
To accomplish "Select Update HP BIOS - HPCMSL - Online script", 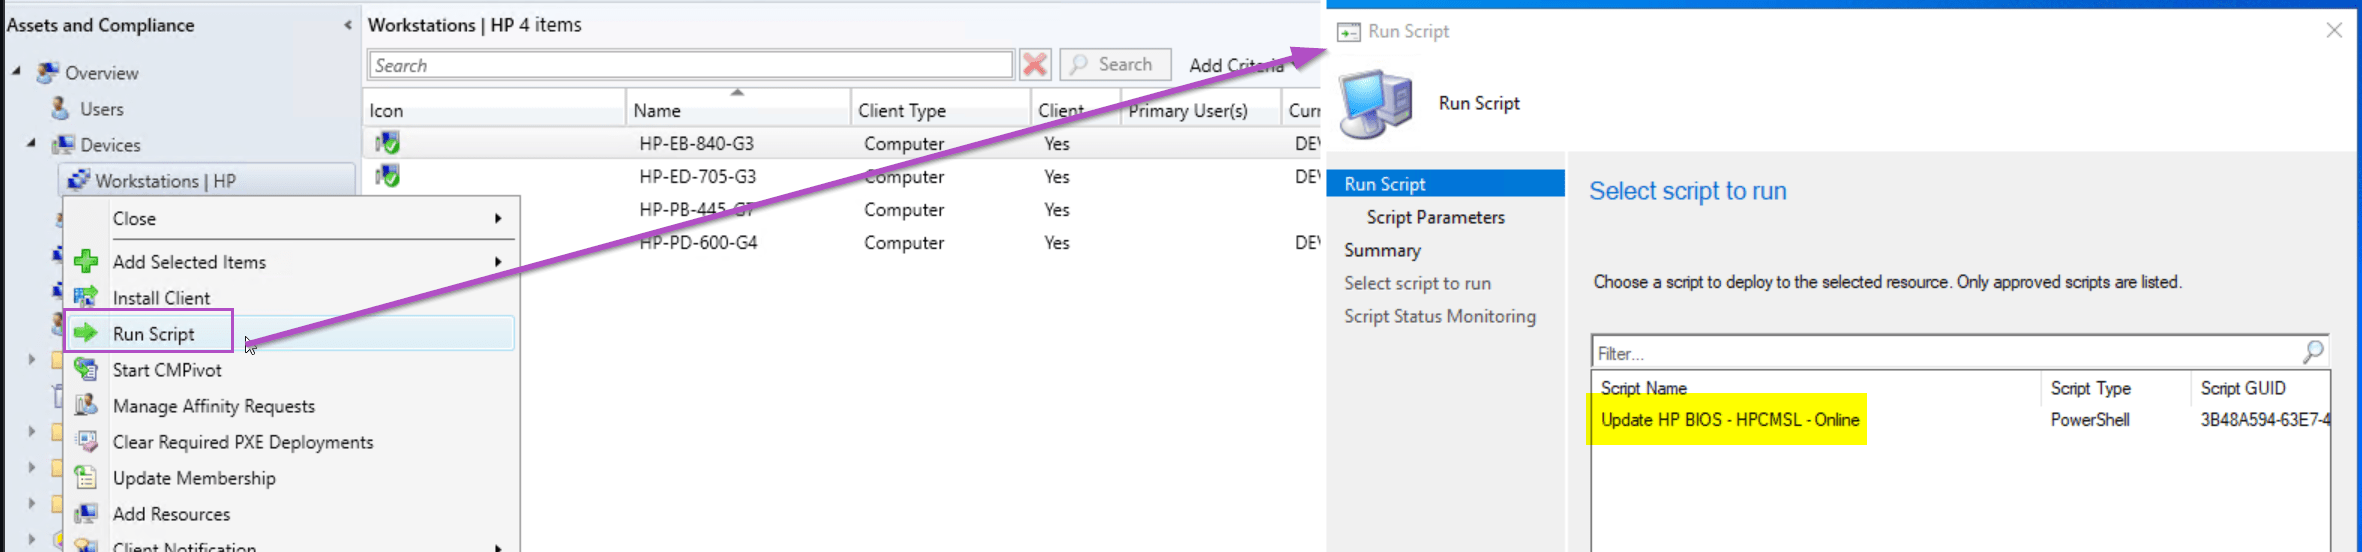I will pyautogui.click(x=1729, y=420).
